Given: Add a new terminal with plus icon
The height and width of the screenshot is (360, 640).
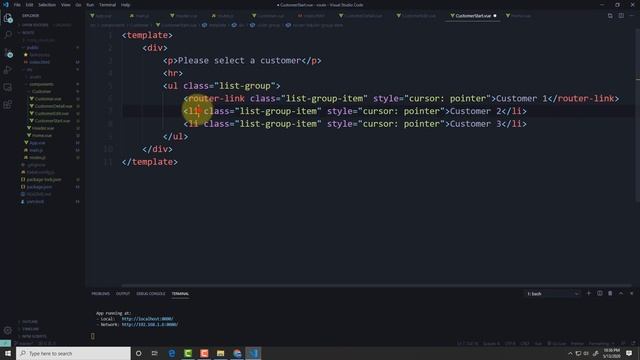Looking at the screenshot, I should pyautogui.click(x=589, y=293).
